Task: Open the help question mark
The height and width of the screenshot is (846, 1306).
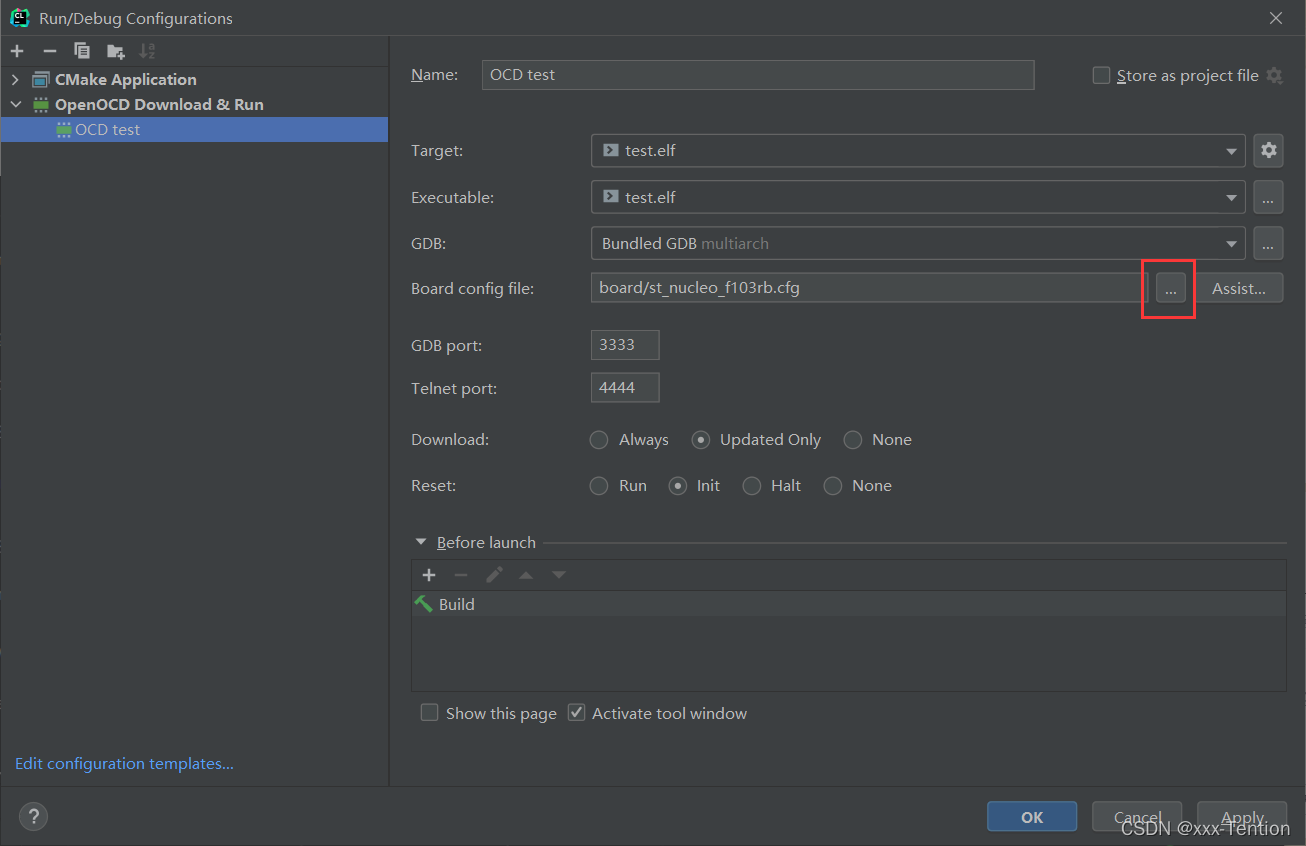Action: [33, 817]
